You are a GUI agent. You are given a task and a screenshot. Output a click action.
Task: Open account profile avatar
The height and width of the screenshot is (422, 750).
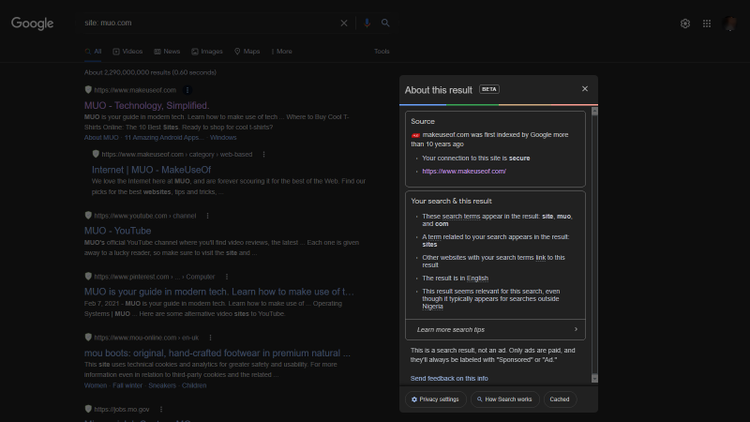tap(730, 23)
